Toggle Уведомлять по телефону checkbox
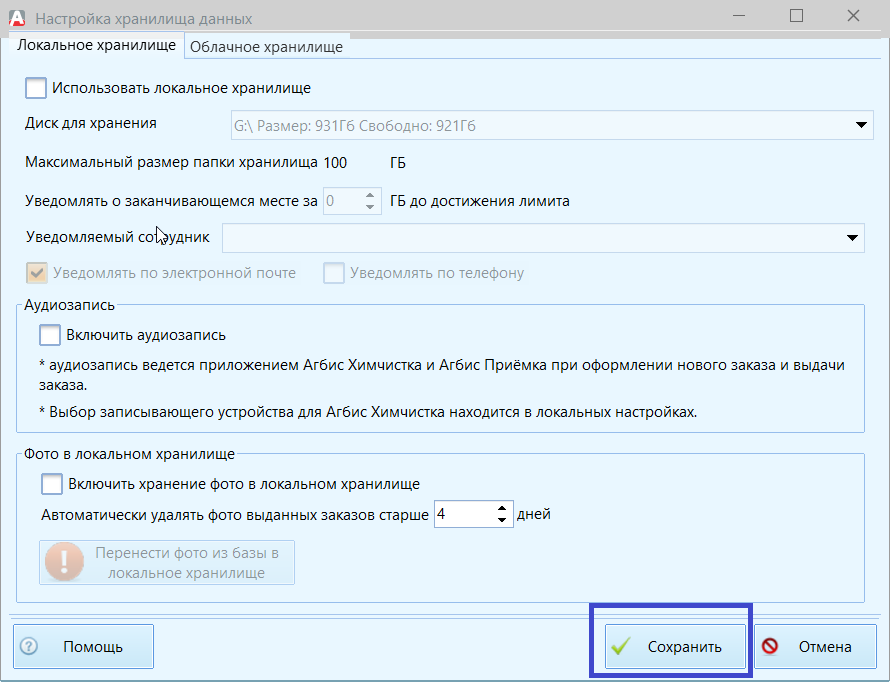 (334, 273)
